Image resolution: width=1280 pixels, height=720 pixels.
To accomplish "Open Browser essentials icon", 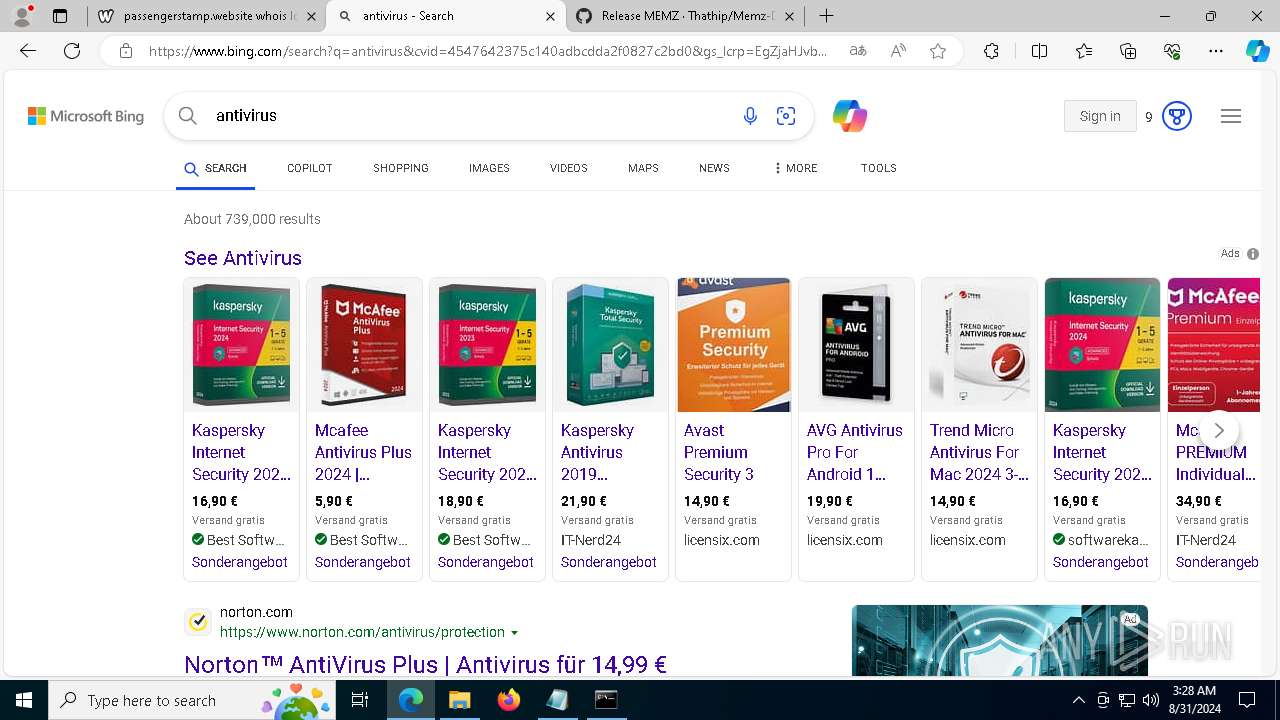I will point(1172,51).
